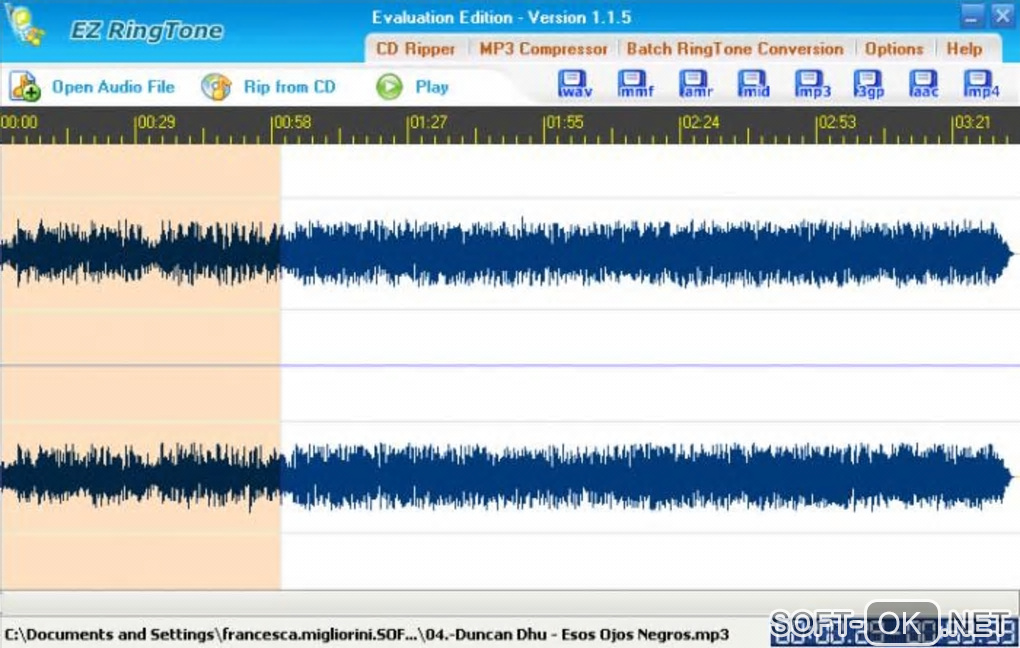Click the 01:27 timeline marker

pyautogui.click(x=428, y=122)
